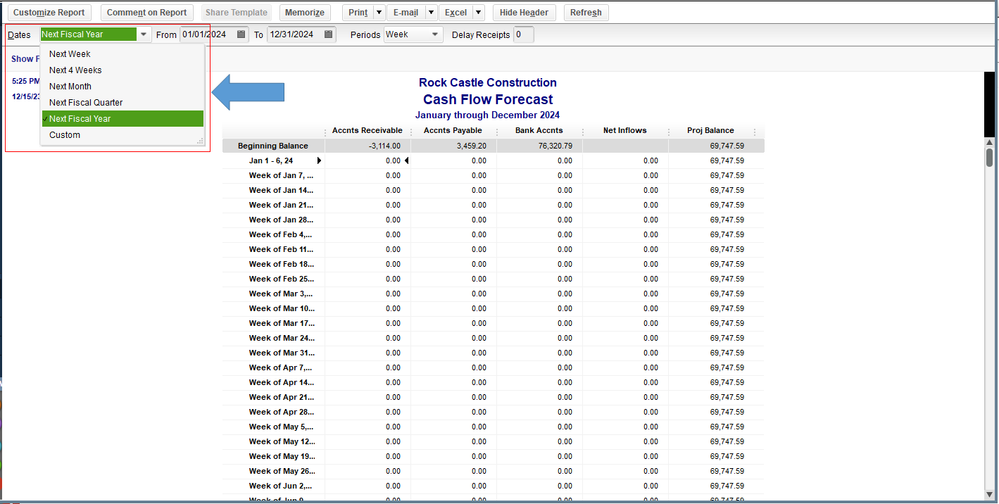The height and width of the screenshot is (504, 999).
Task: Click the Week of Apr 21 row label
Action: [281, 397]
